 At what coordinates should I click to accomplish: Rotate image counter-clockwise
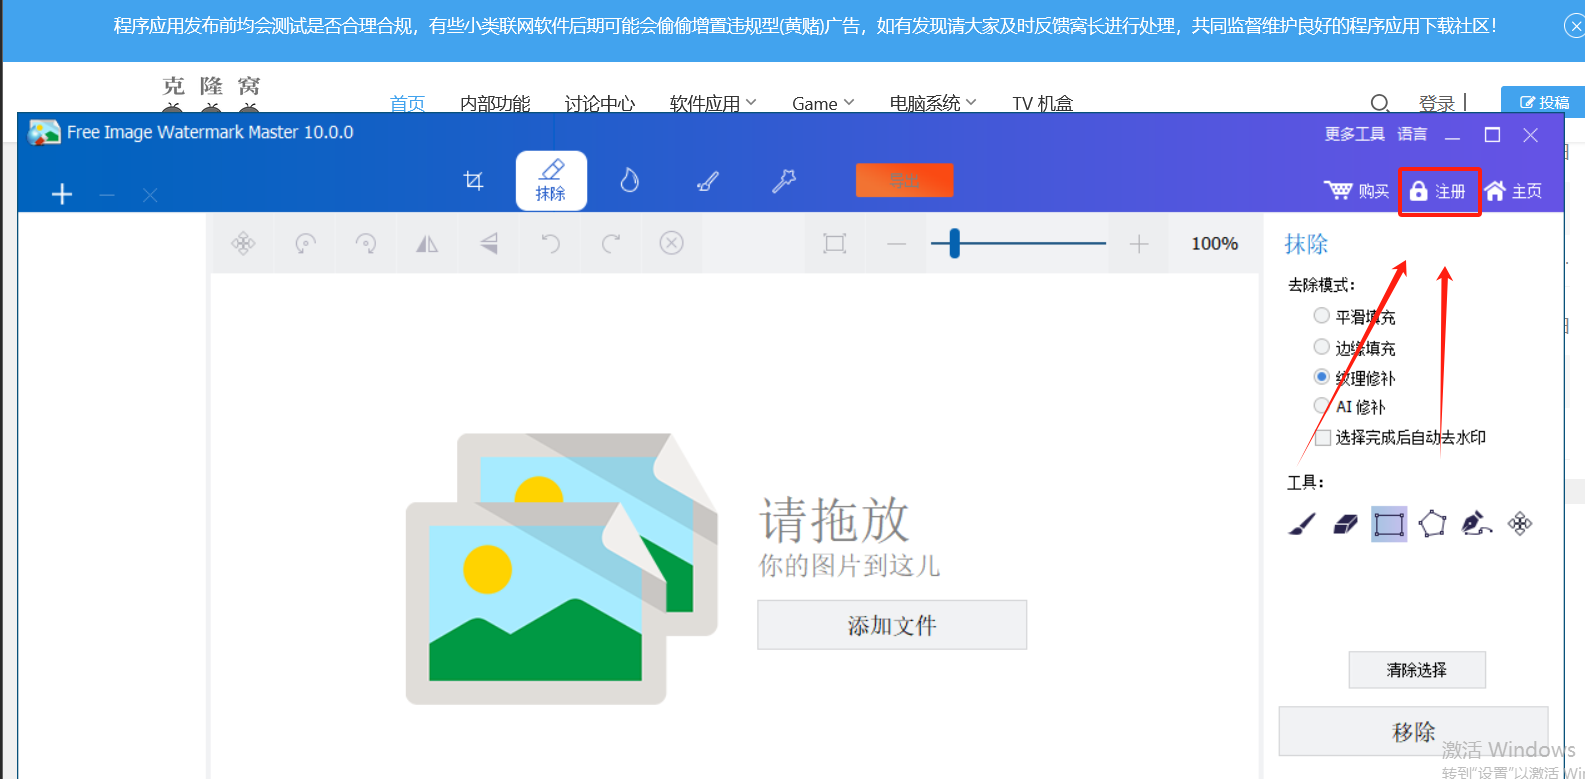[305, 243]
